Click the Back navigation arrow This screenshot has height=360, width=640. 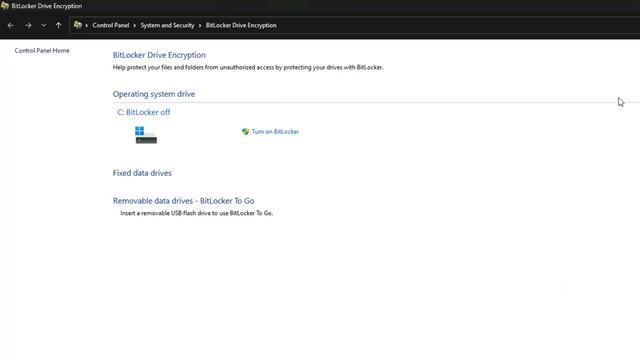coord(11,25)
